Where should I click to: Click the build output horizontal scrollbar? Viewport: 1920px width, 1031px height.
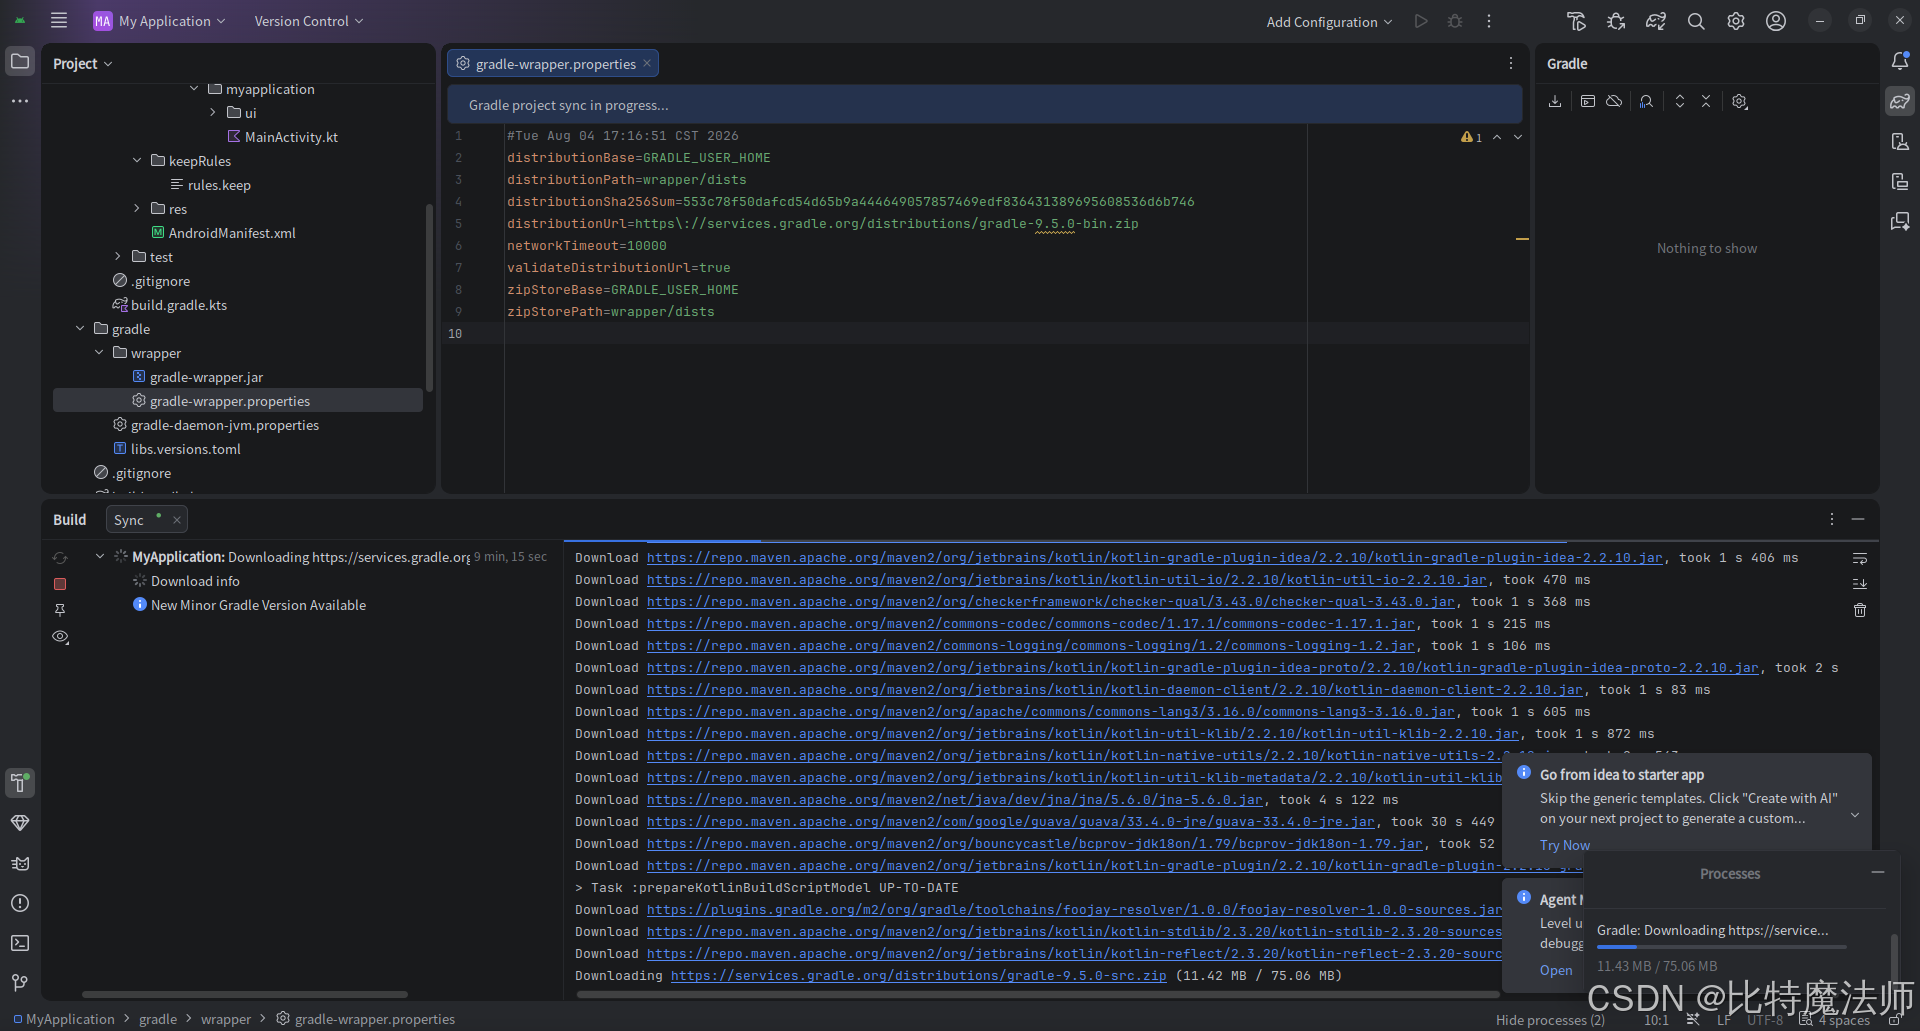(1038, 994)
